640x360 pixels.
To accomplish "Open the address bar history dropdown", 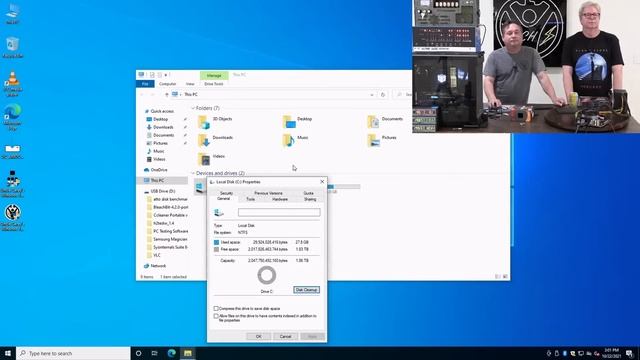I will (x=372, y=95).
